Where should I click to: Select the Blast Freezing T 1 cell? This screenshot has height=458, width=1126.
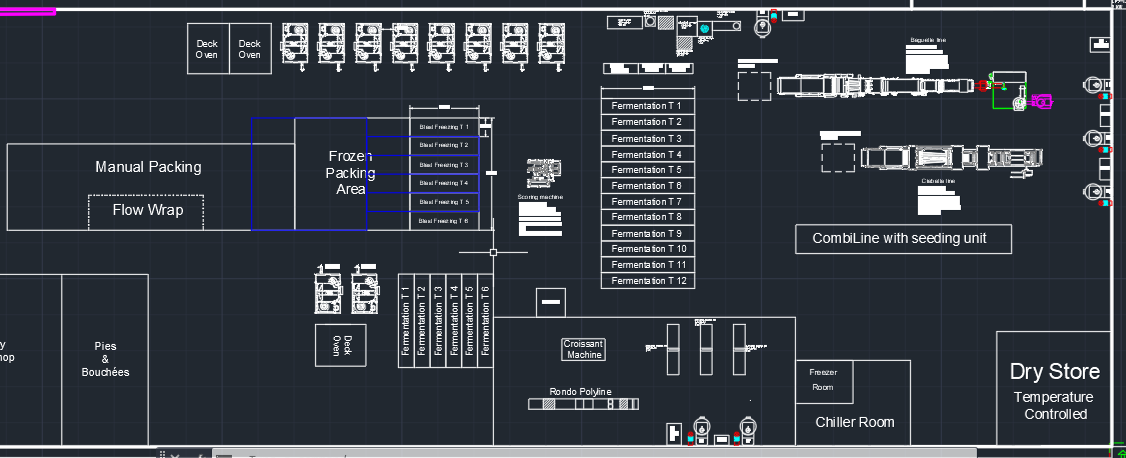(x=444, y=127)
